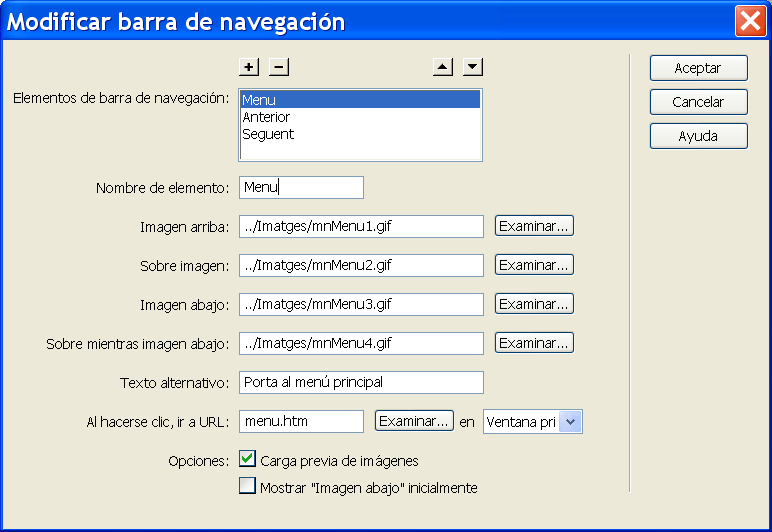The height and width of the screenshot is (532, 772).
Task: Open Ayuda help button
Action: (x=698, y=136)
